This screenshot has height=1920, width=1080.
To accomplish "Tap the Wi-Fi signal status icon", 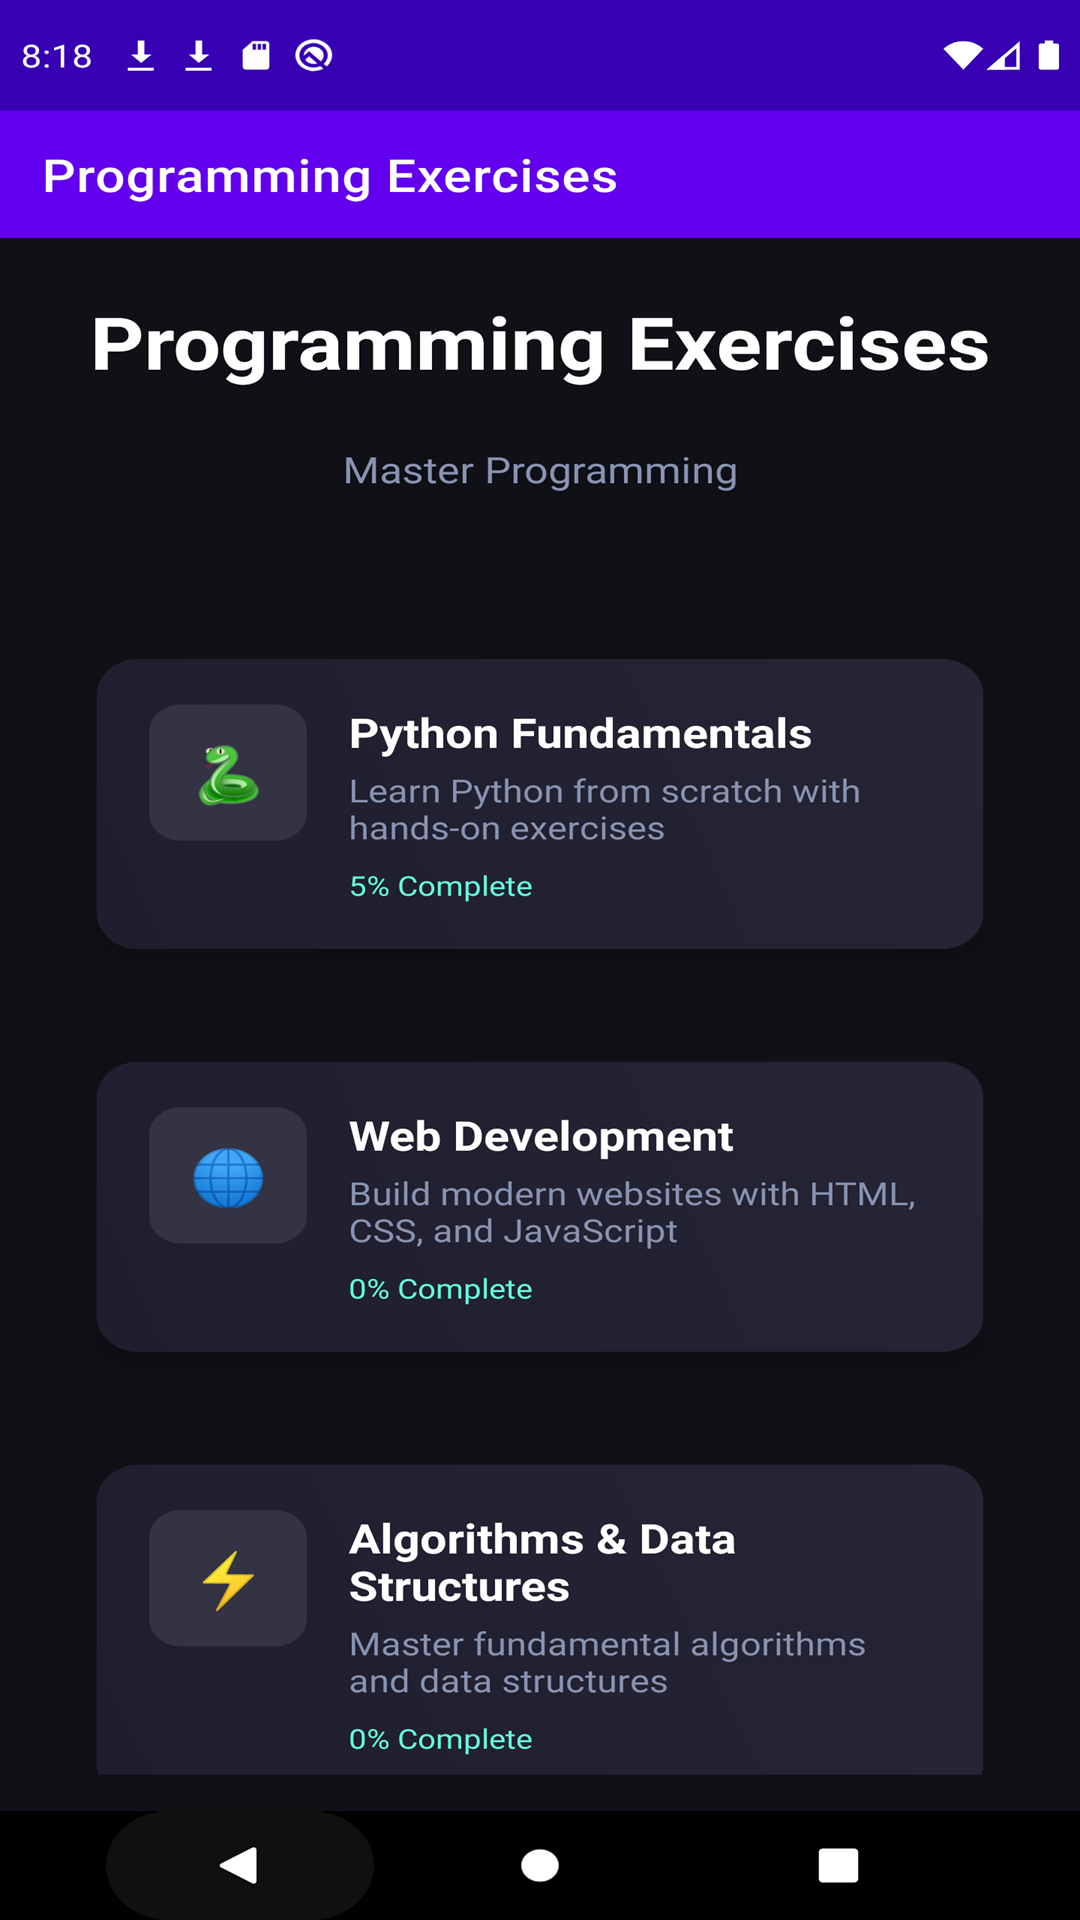I will pyautogui.click(x=962, y=56).
